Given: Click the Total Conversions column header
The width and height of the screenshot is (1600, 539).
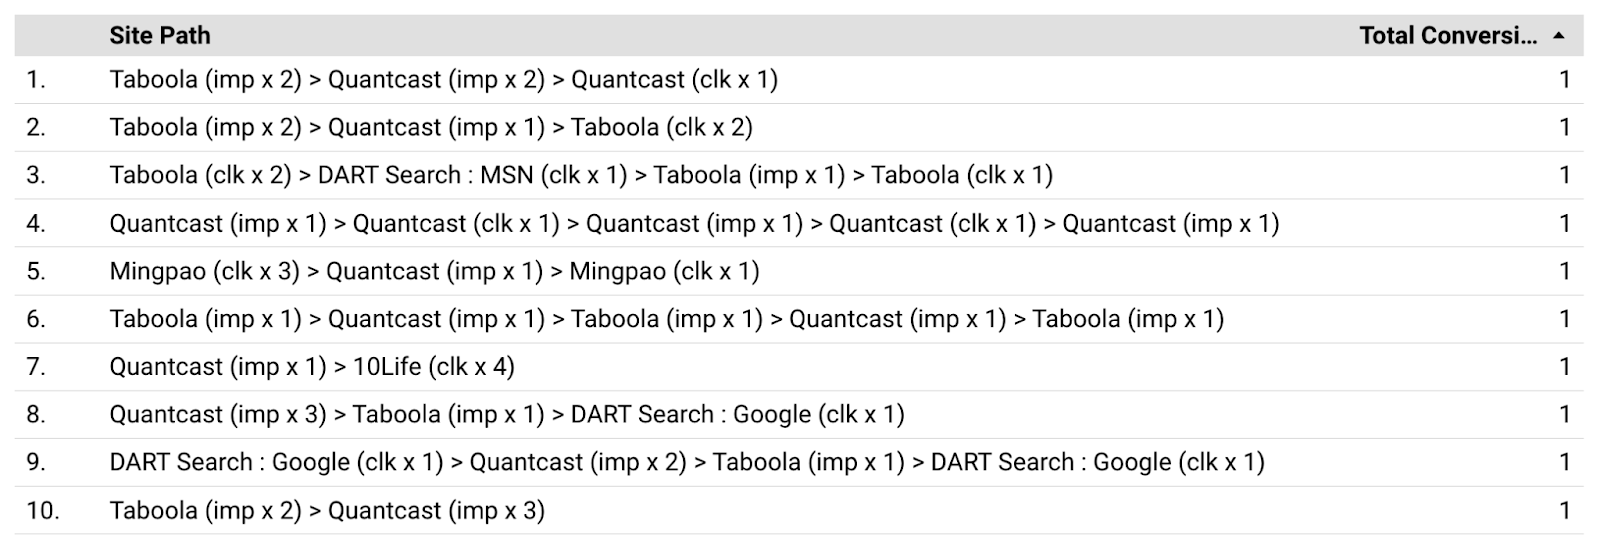Looking at the screenshot, I should [1447, 36].
